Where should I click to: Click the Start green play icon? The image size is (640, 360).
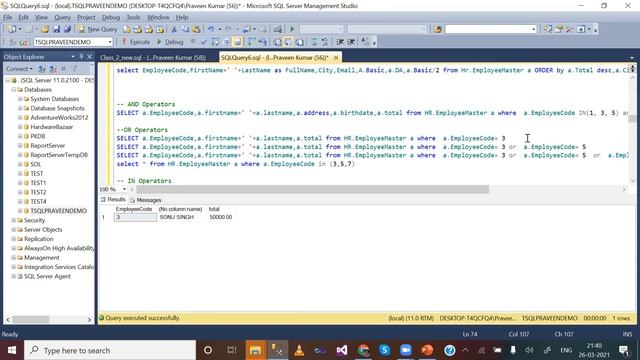292,29
